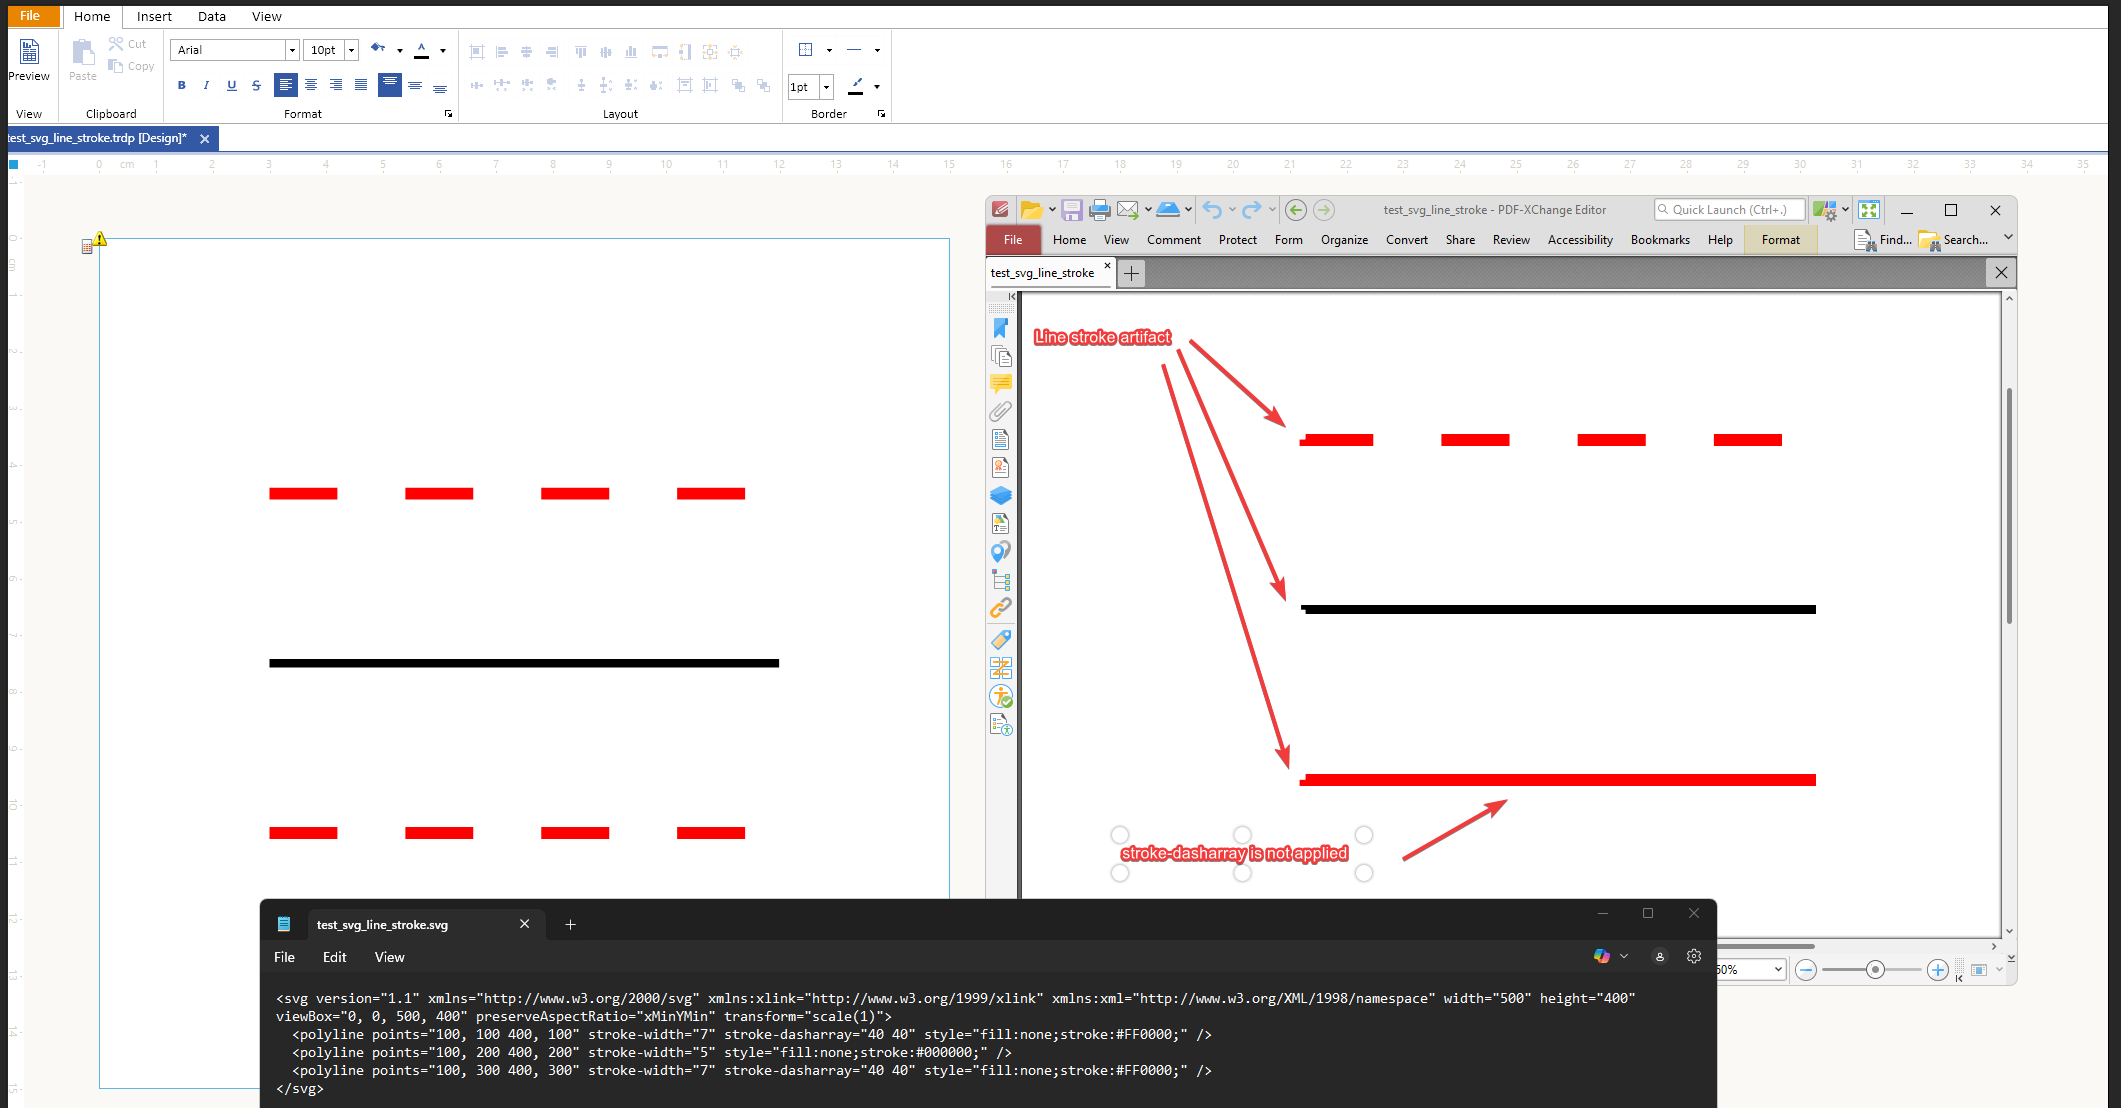Screen dimensions: 2121x1108
Task: Open font color dropdown arrow
Action: point(443,50)
